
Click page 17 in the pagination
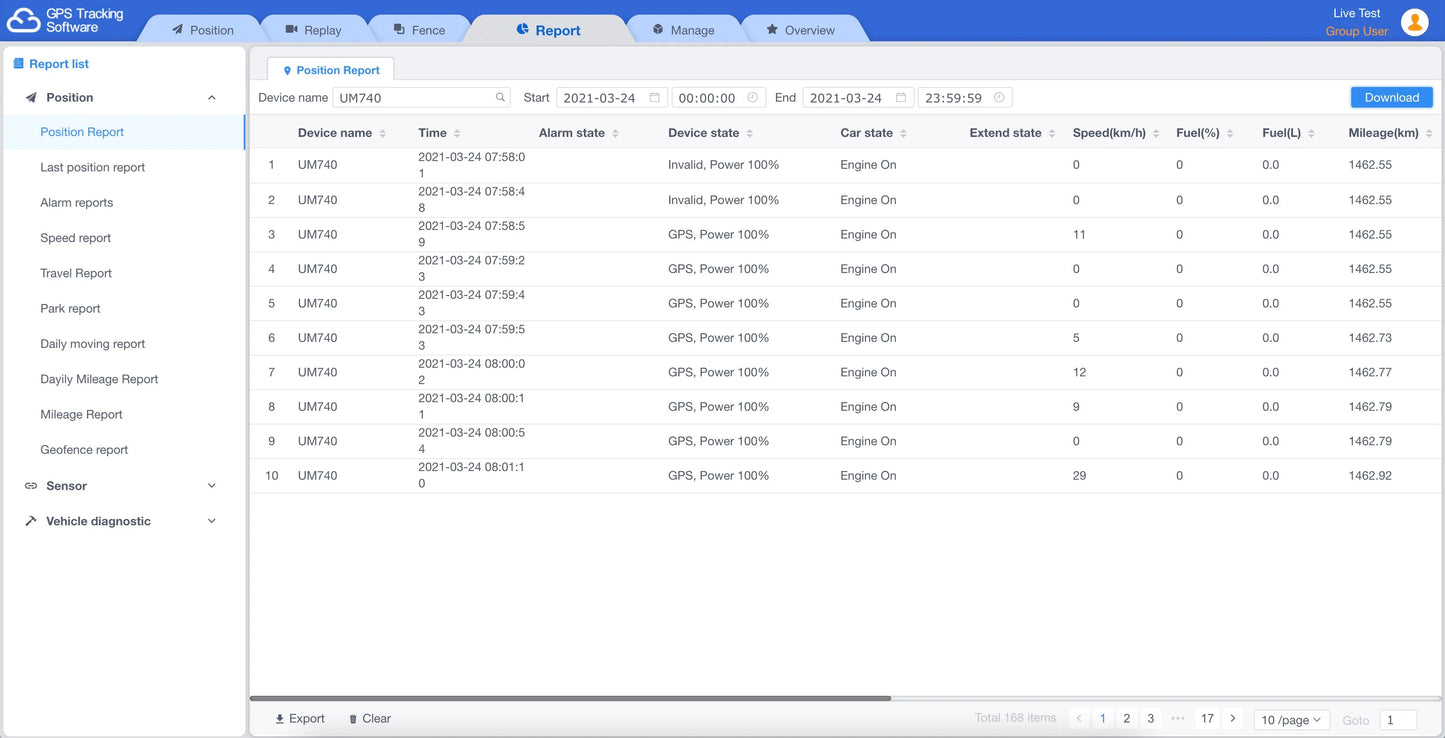coord(1206,718)
